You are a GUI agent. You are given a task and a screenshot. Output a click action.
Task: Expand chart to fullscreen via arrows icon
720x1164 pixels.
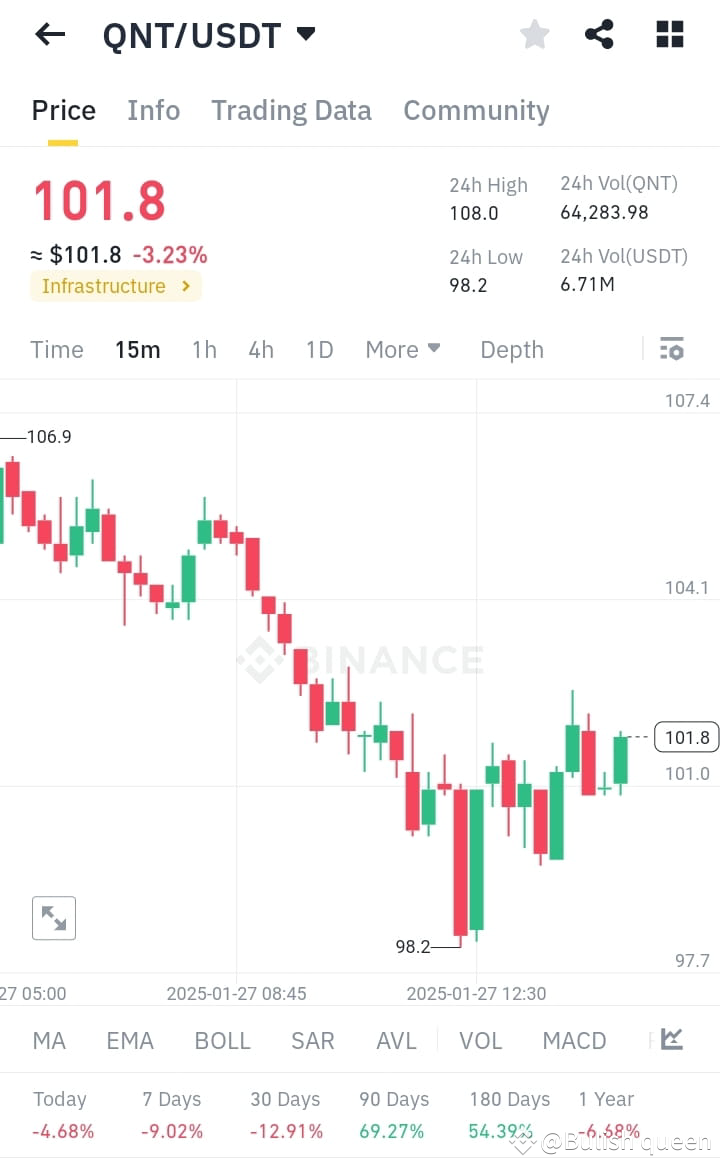coord(53,918)
